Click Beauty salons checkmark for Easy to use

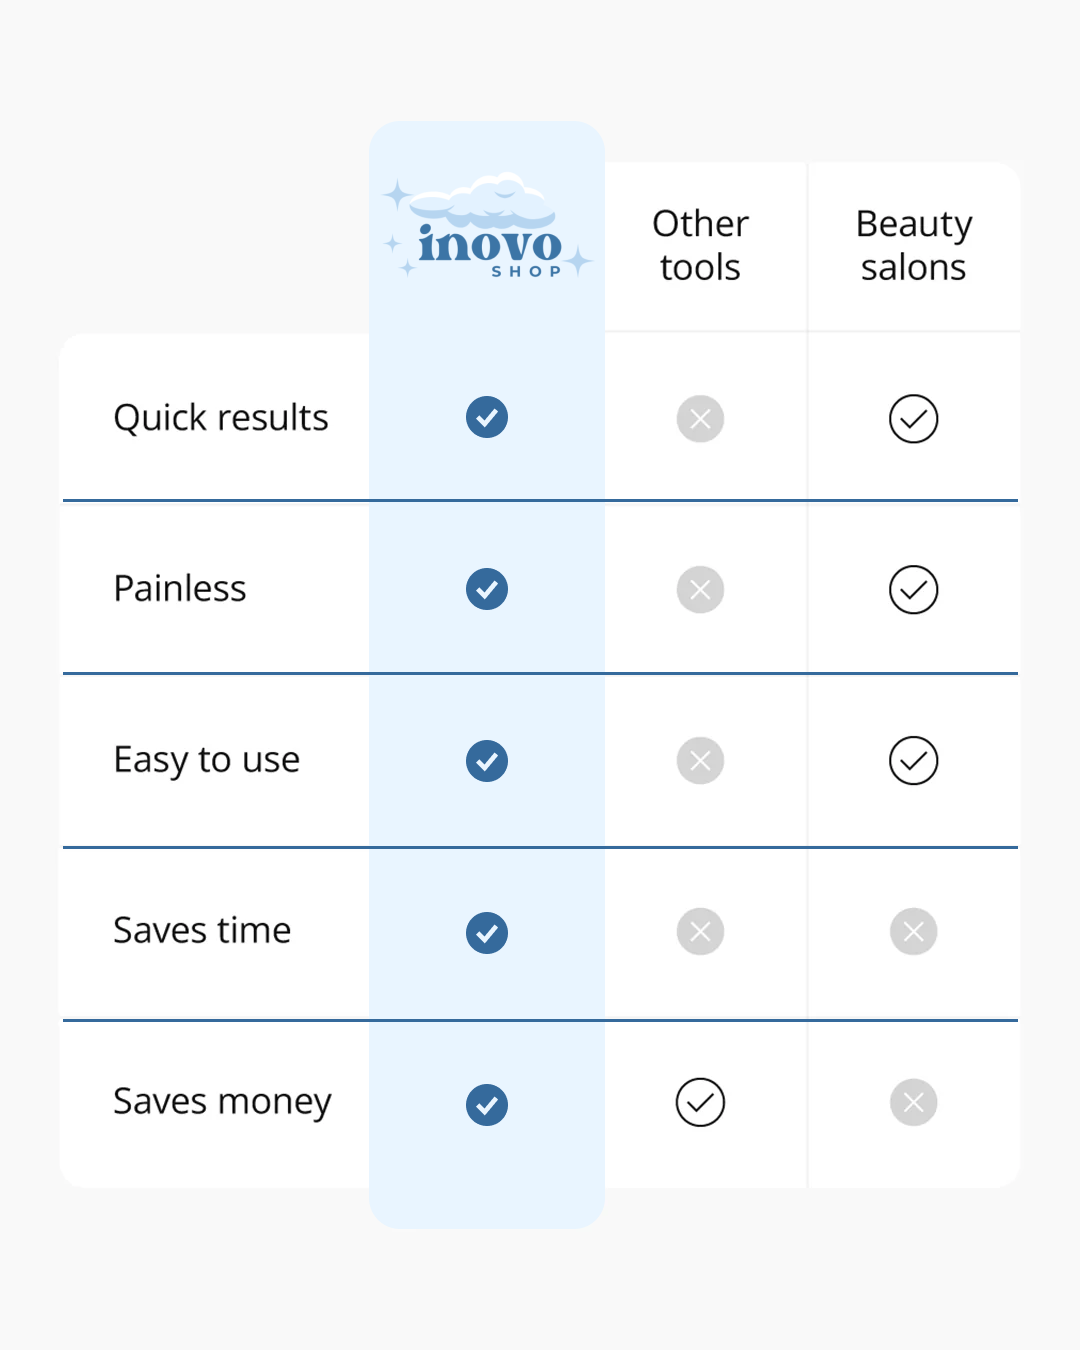[x=914, y=761]
